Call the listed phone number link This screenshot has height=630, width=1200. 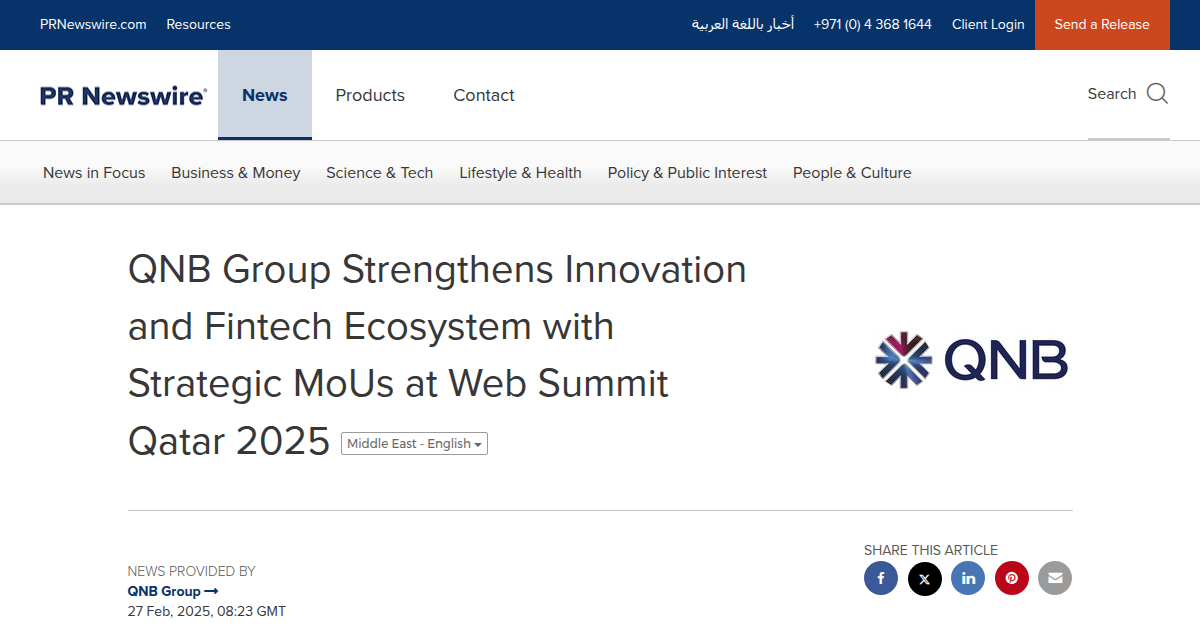(872, 24)
